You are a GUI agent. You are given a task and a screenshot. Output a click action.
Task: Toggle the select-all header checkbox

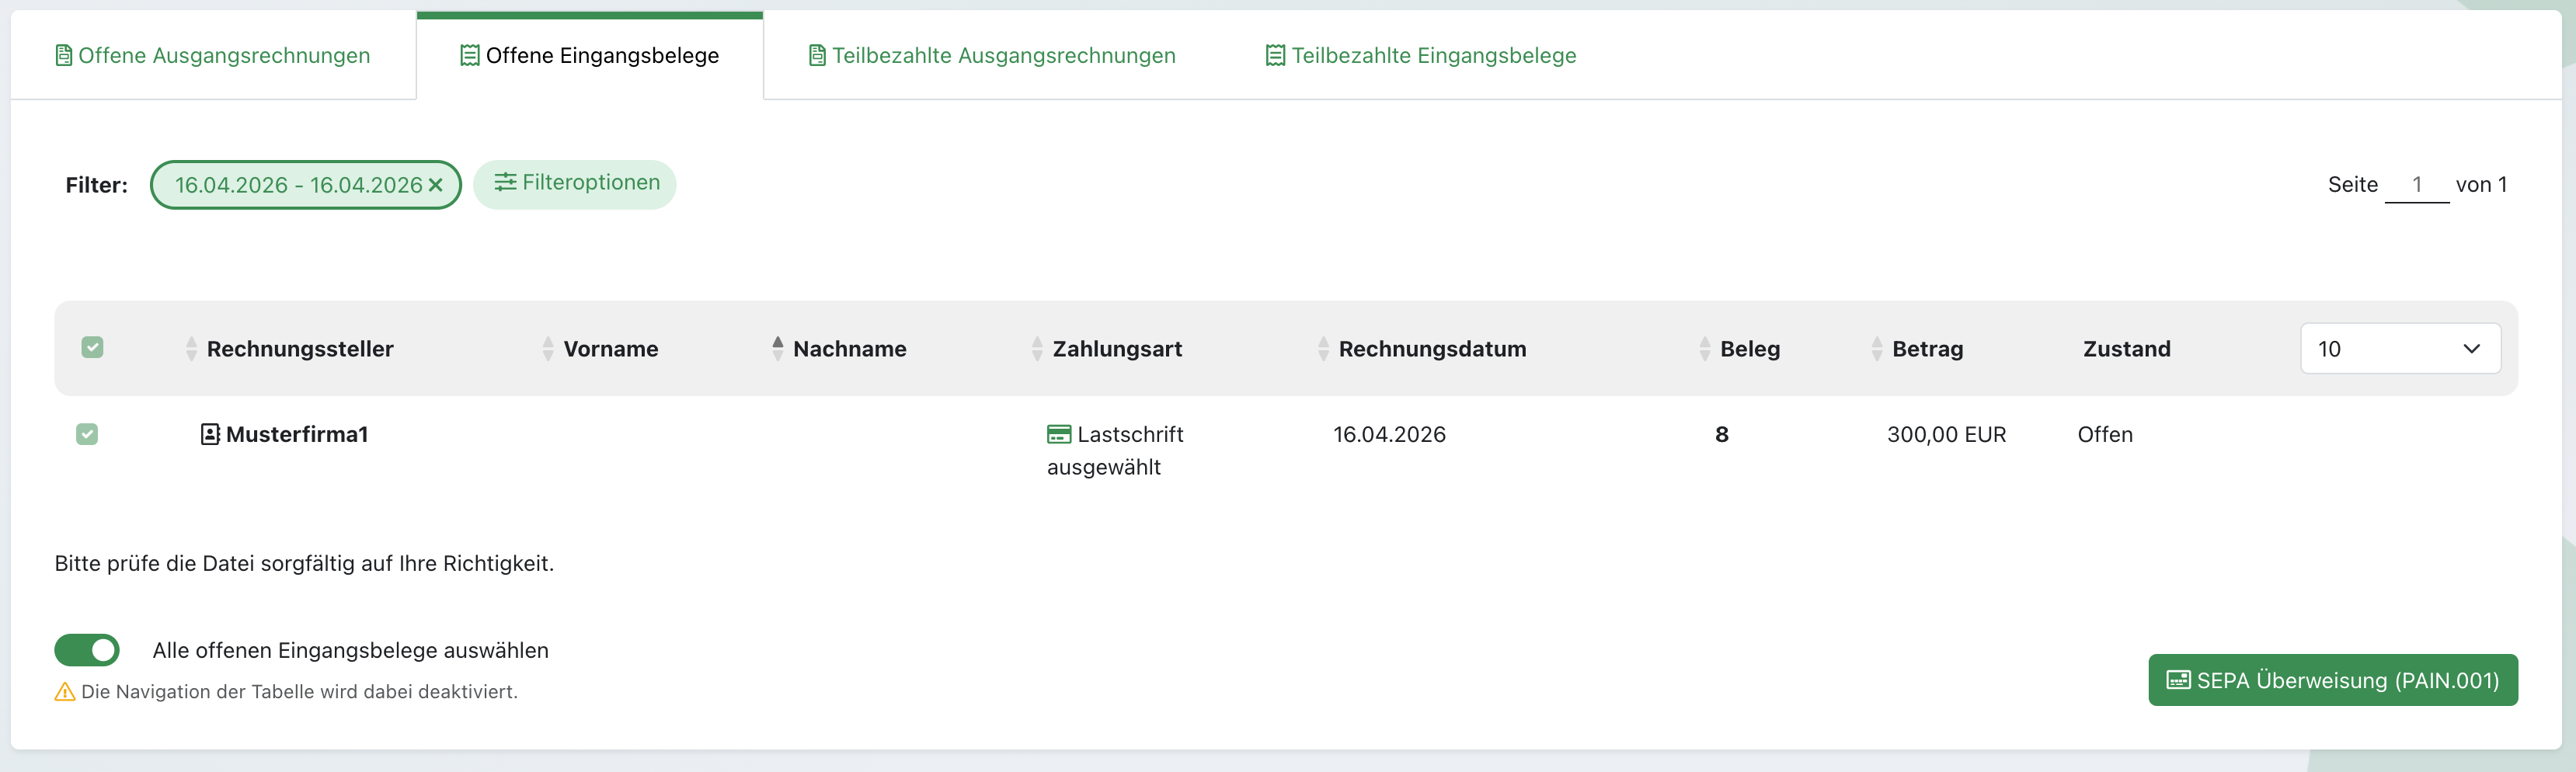(x=92, y=348)
